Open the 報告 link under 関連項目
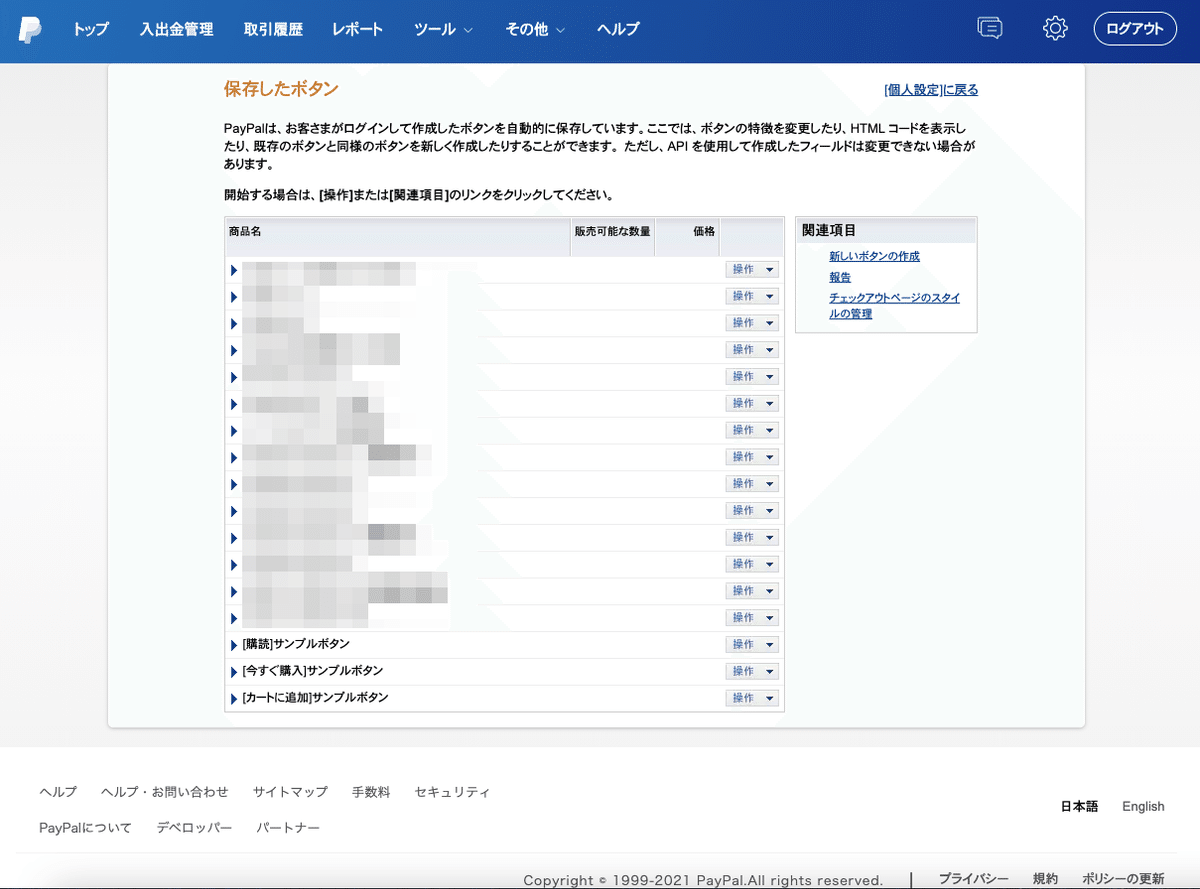 point(840,277)
